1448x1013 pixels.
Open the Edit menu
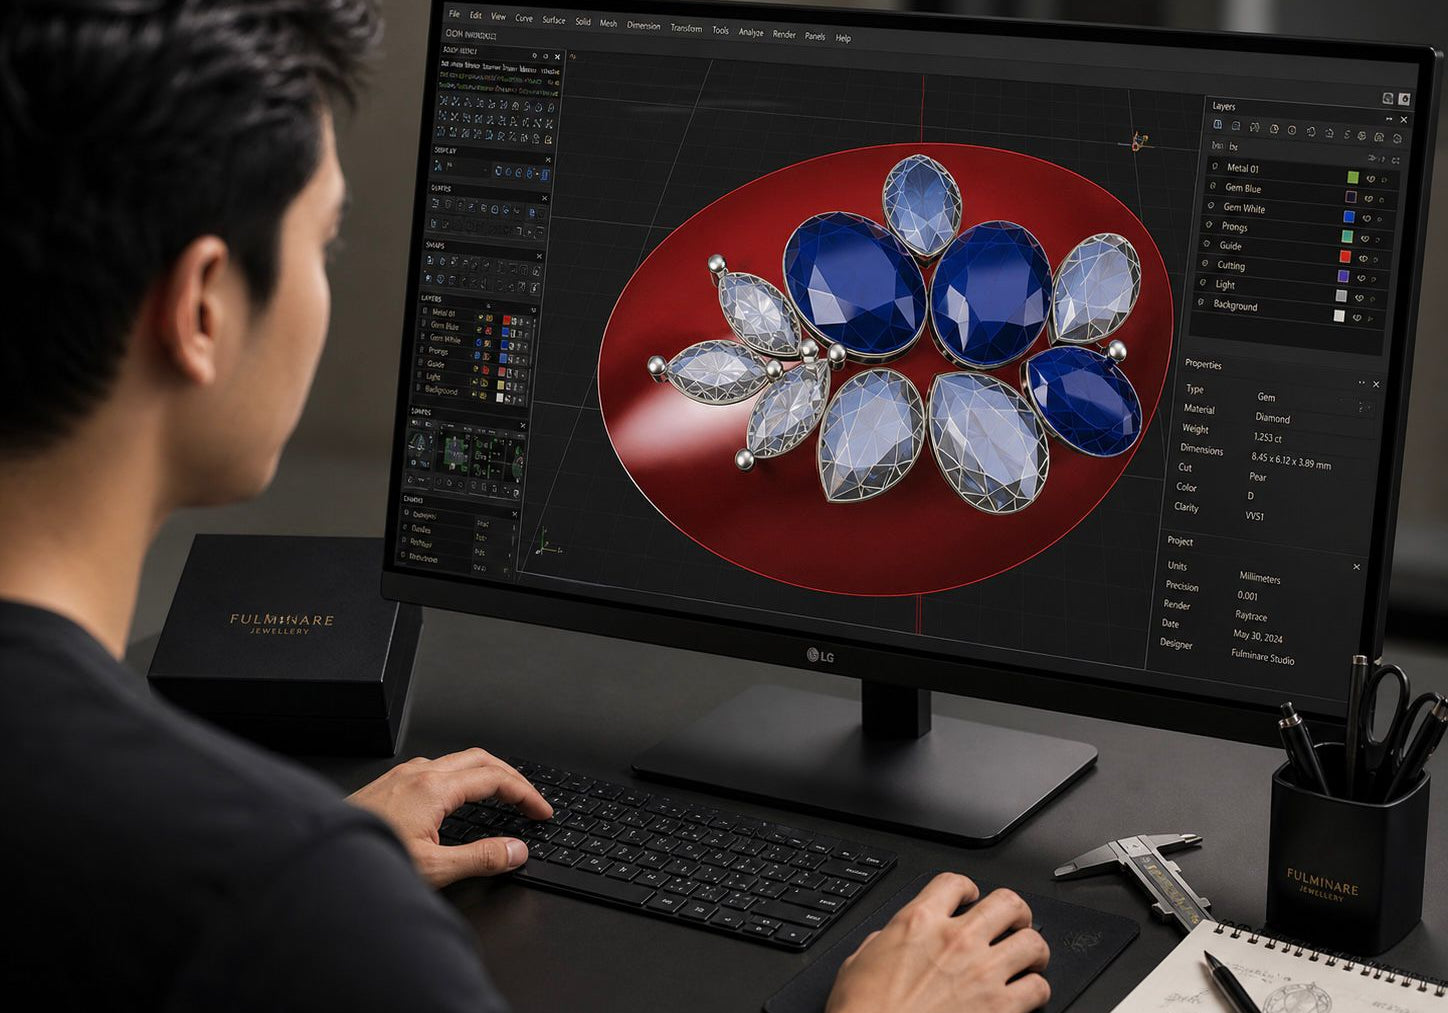point(475,15)
